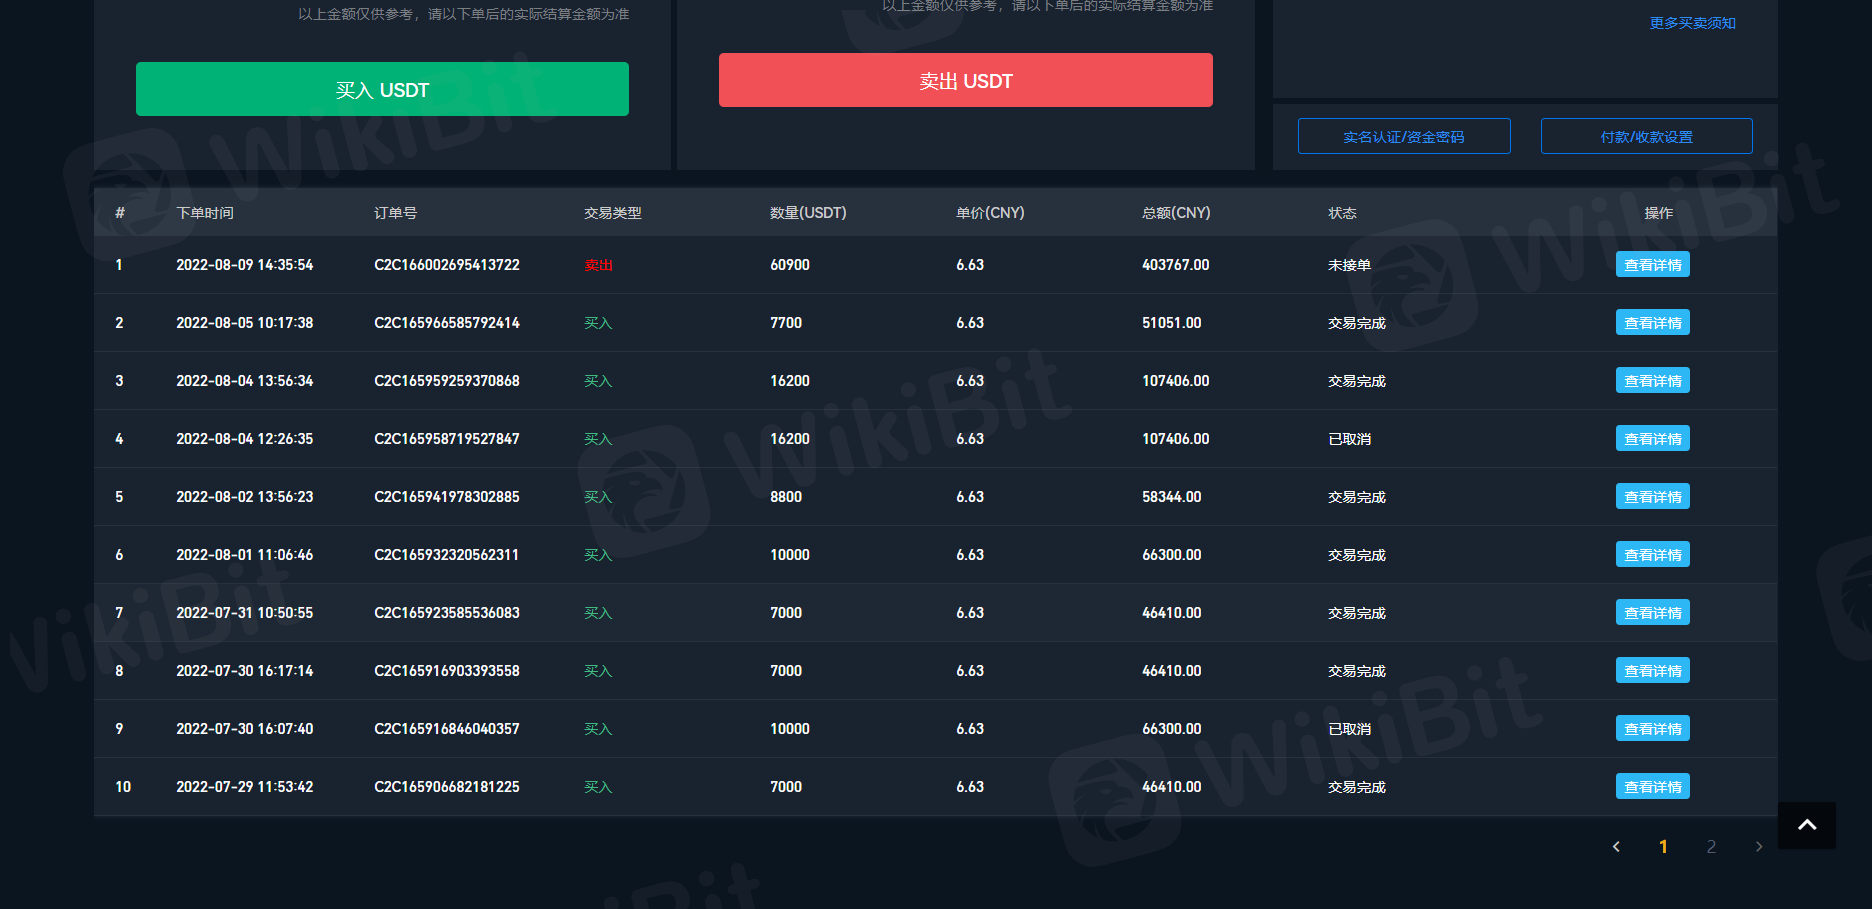View details for order C2C165916903393558
Screen dimensions: 1872x909
point(1652,671)
